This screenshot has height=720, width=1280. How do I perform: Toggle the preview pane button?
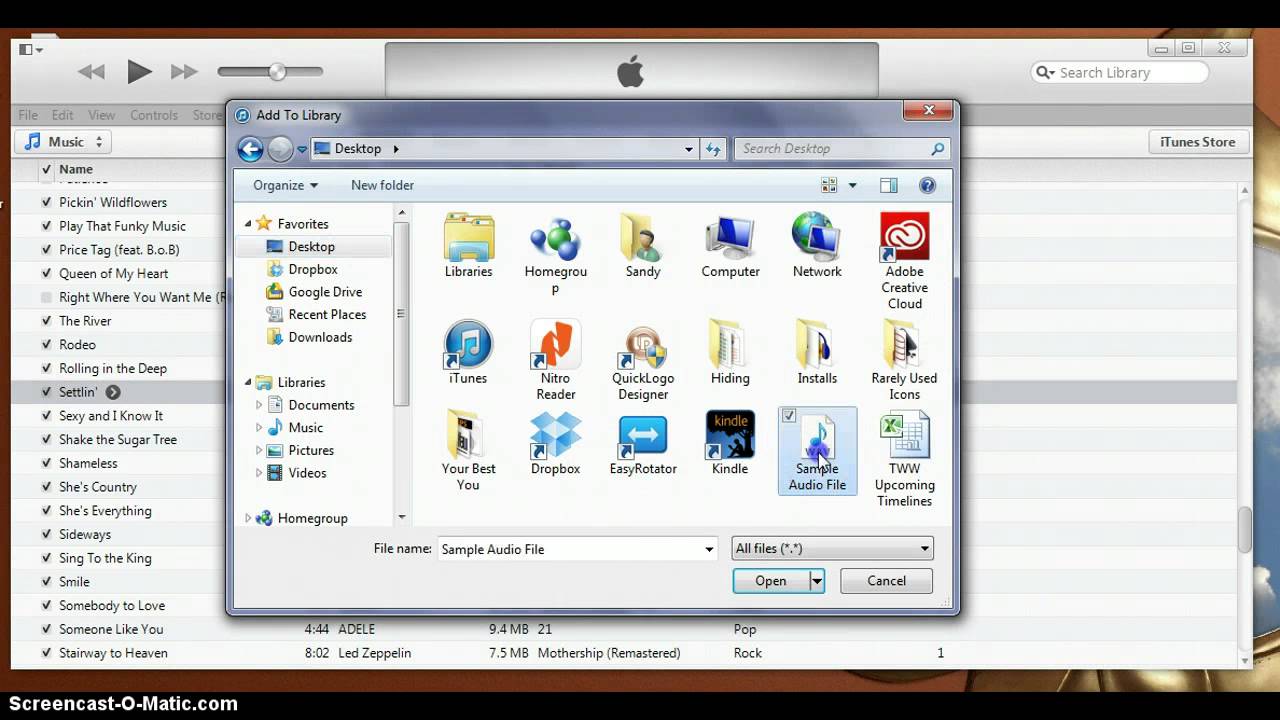click(x=889, y=185)
